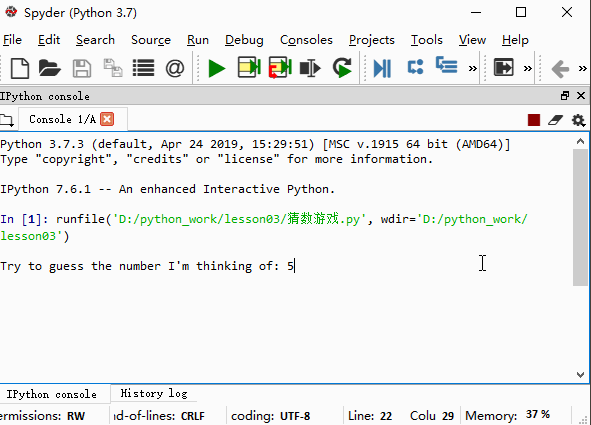Maximize the Spyder window
Viewport: 591px width, 425px height.
[521, 12]
